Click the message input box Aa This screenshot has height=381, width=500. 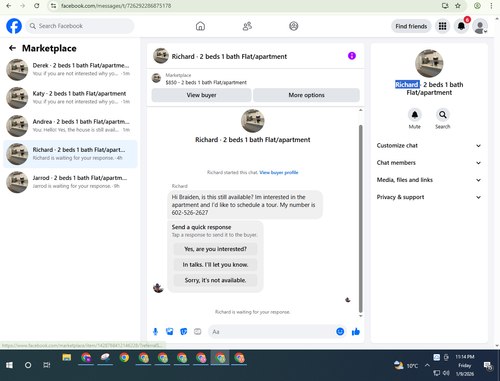271,332
